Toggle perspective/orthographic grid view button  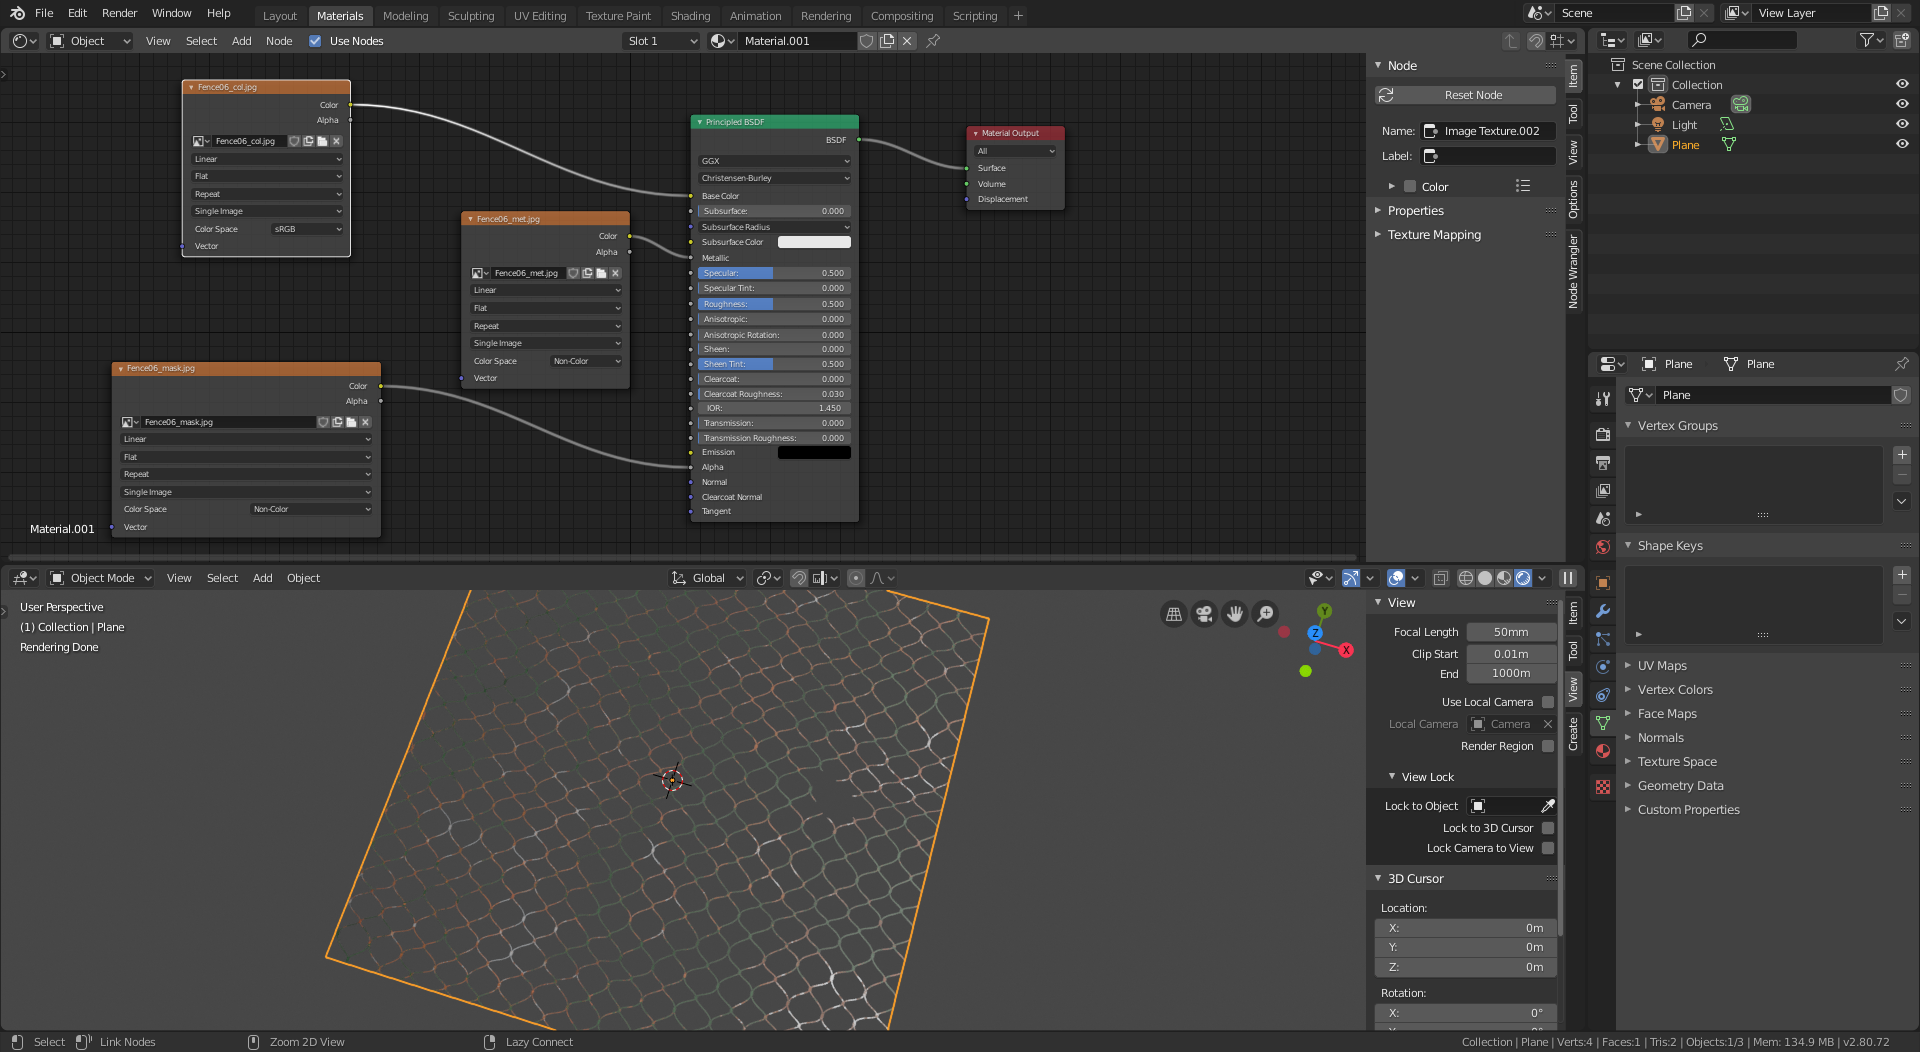pos(1174,614)
